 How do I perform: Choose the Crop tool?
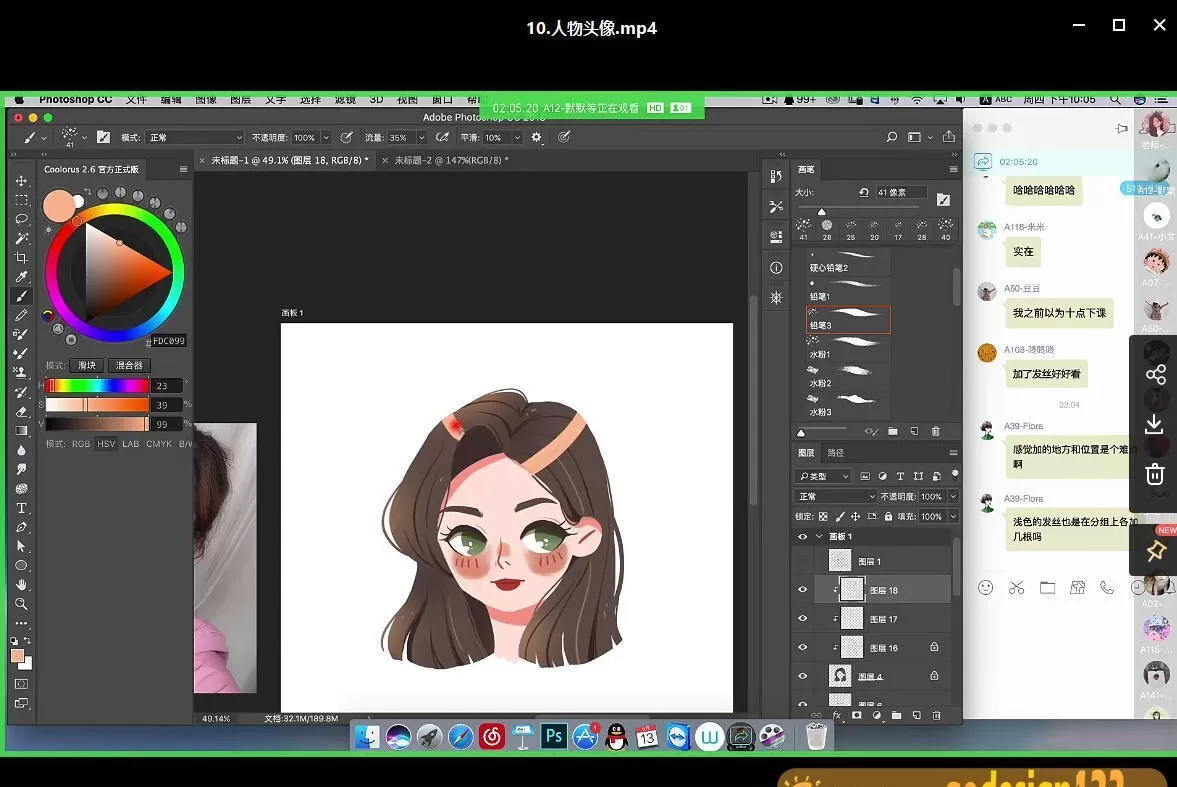point(21,258)
